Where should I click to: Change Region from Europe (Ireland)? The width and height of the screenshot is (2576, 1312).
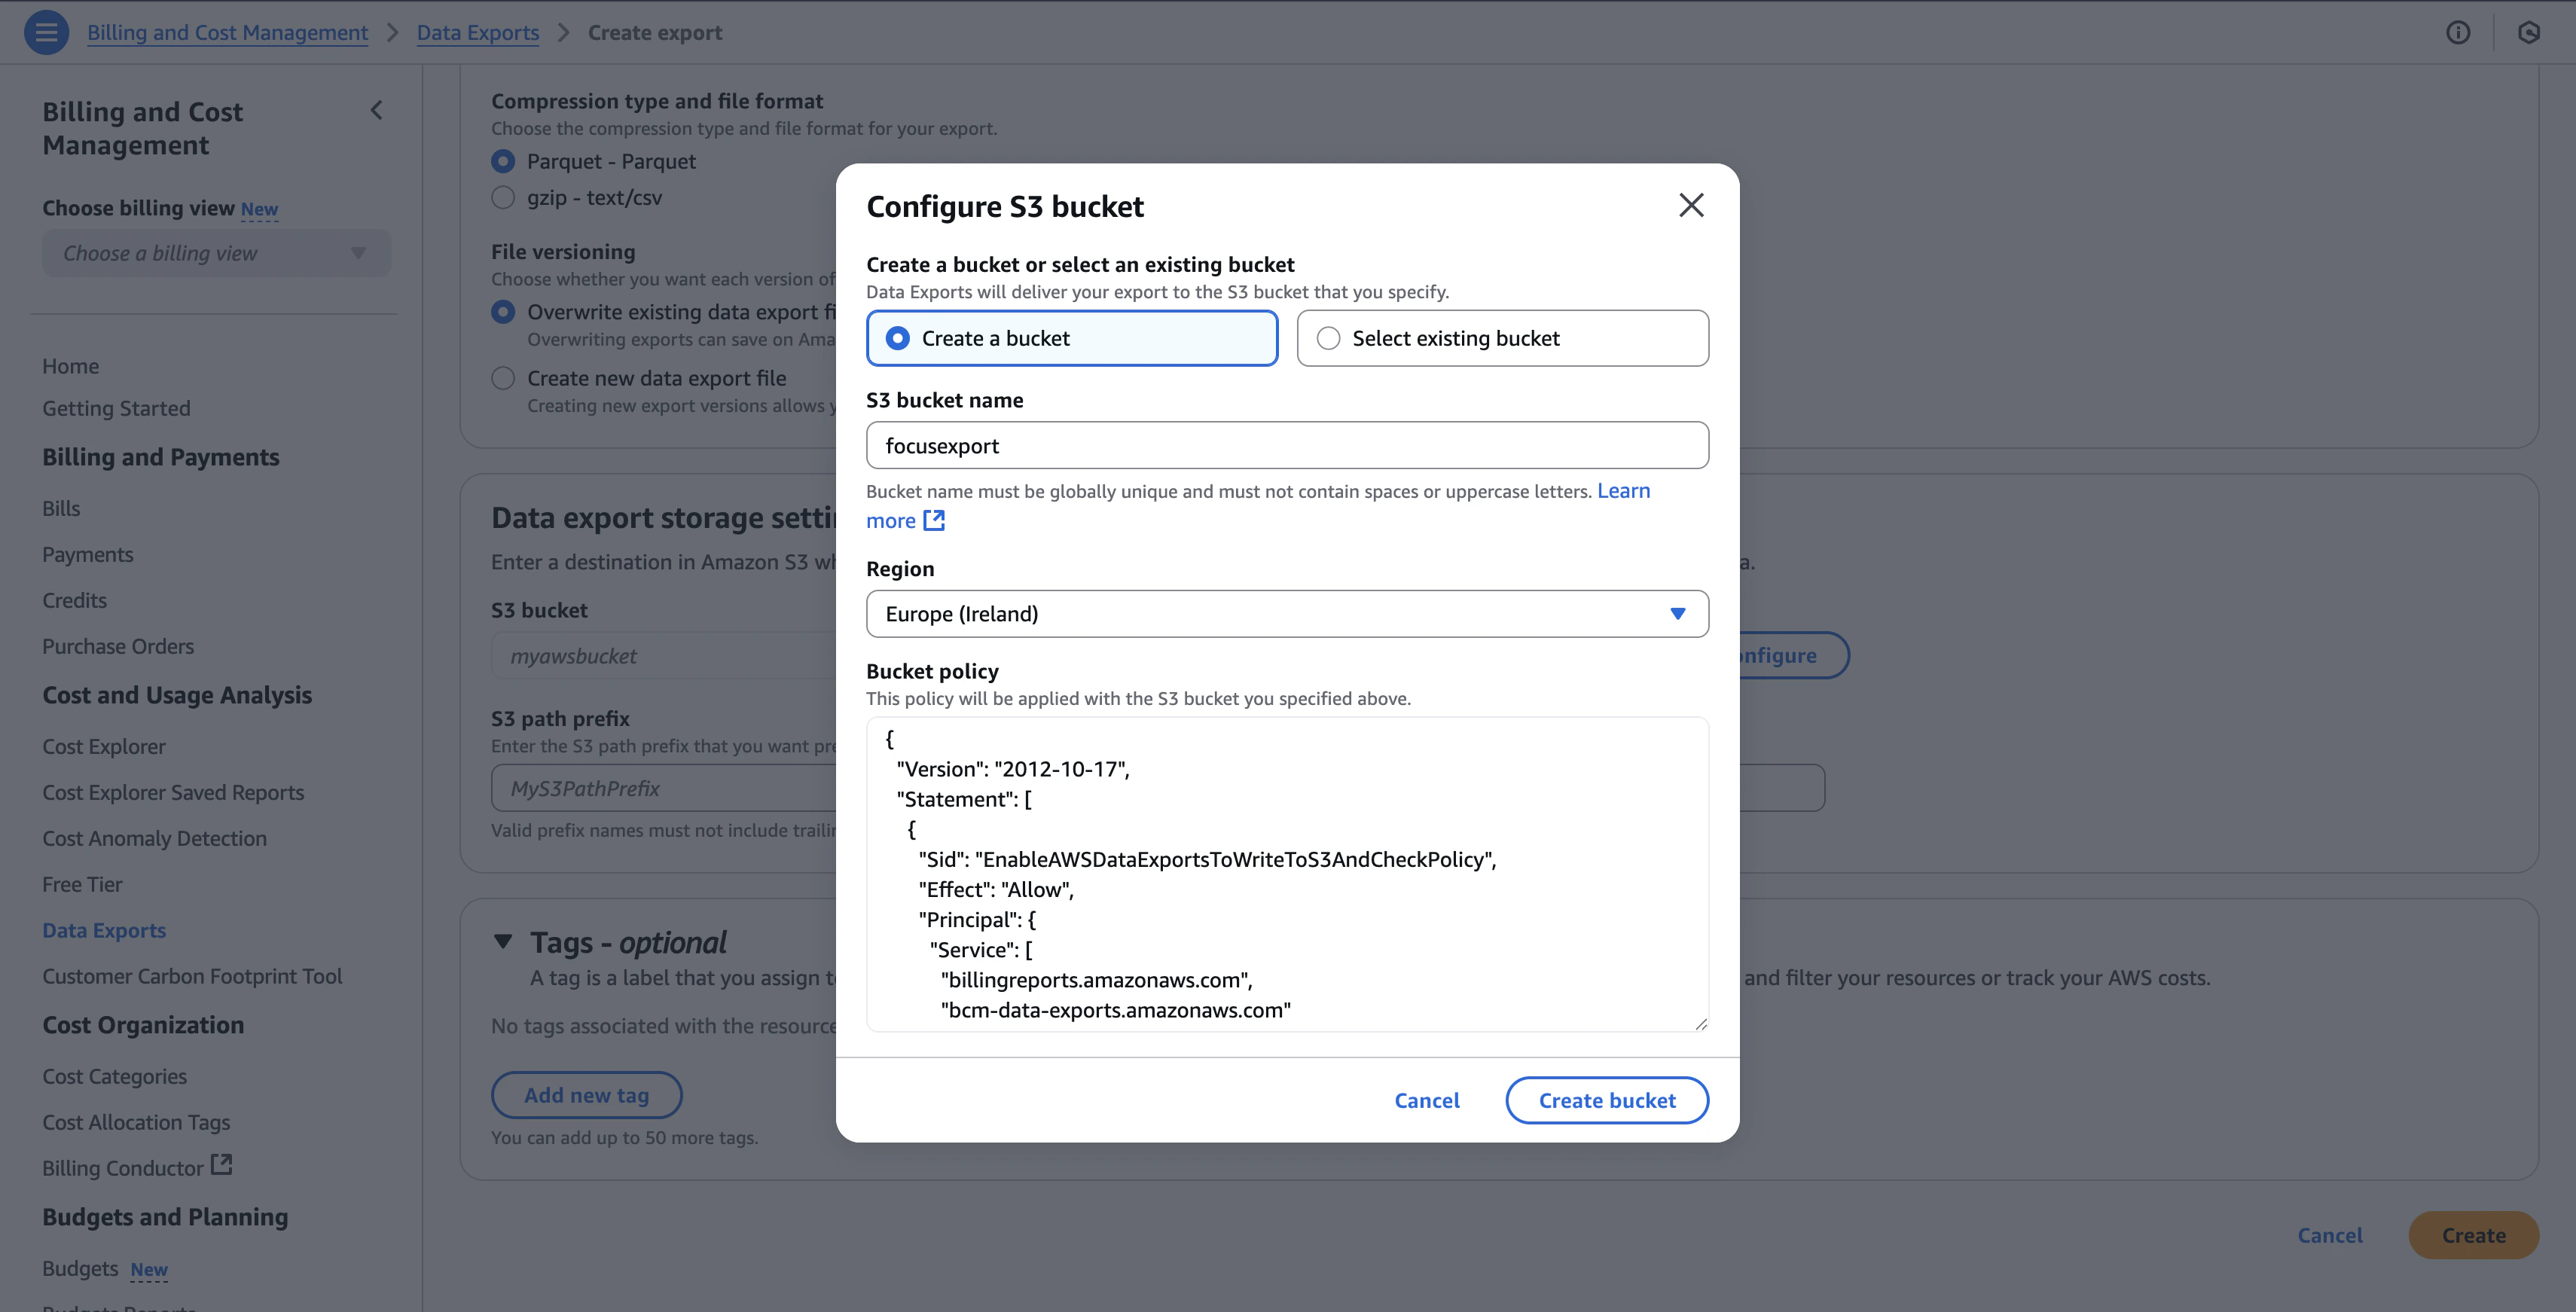(1287, 613)
